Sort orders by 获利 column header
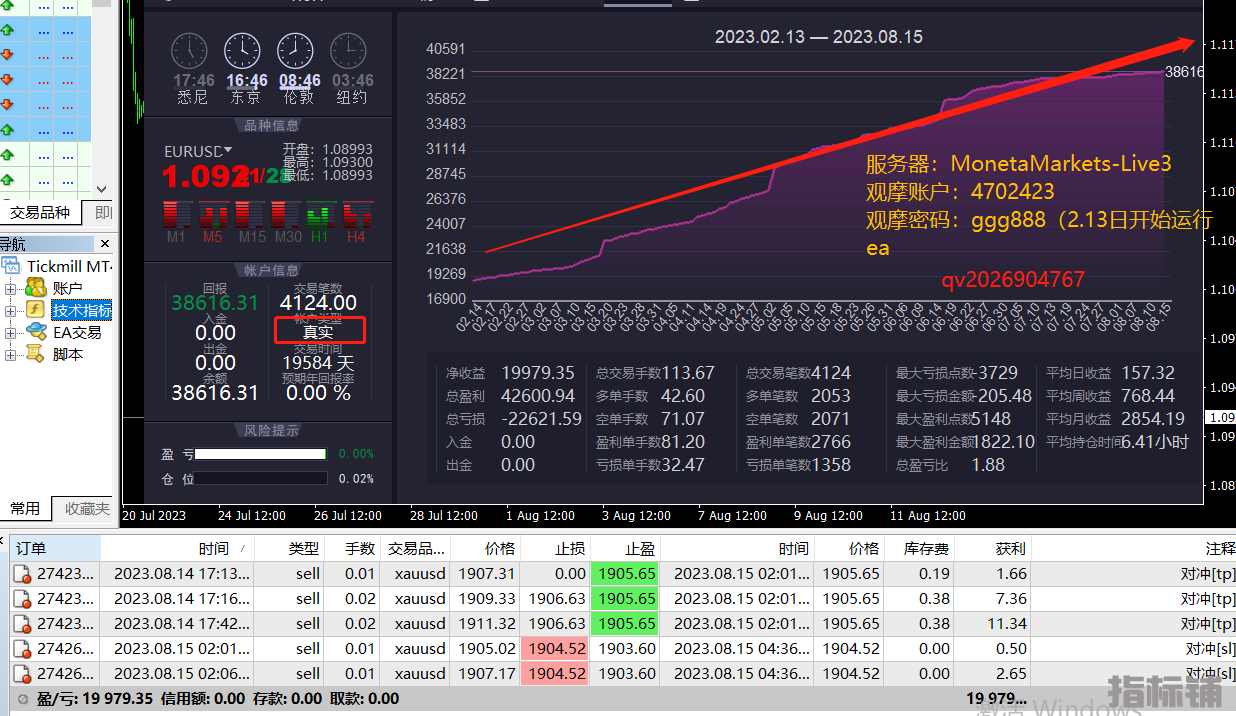This screenshot has width=1236, height=716. pyautogui.click(x=1010, y=548)
